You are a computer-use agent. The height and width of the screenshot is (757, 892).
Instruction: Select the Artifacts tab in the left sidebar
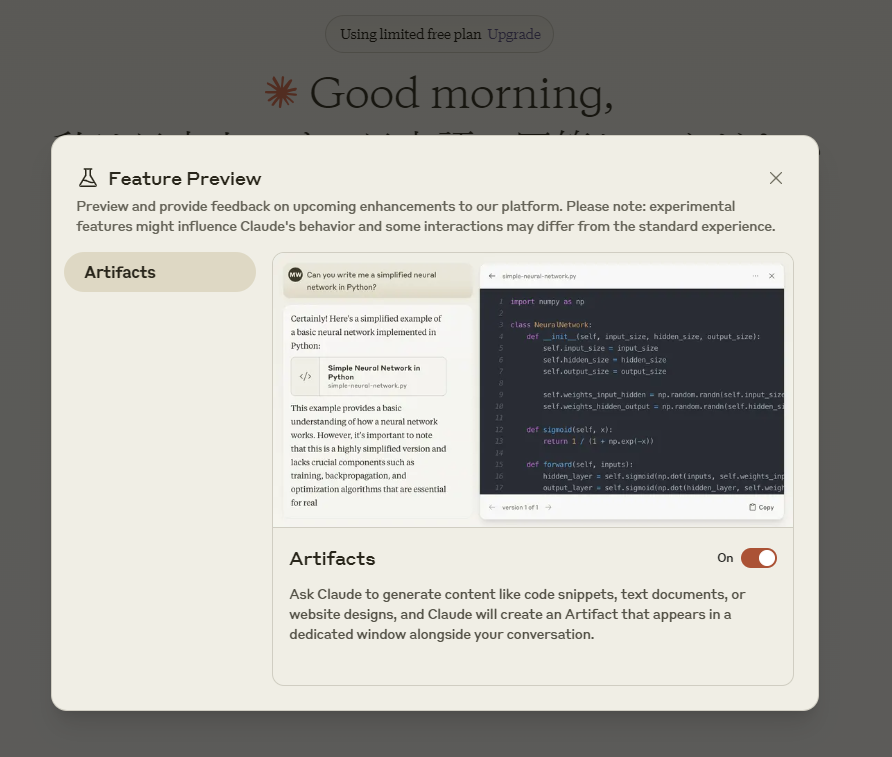(x=160, y=272)
